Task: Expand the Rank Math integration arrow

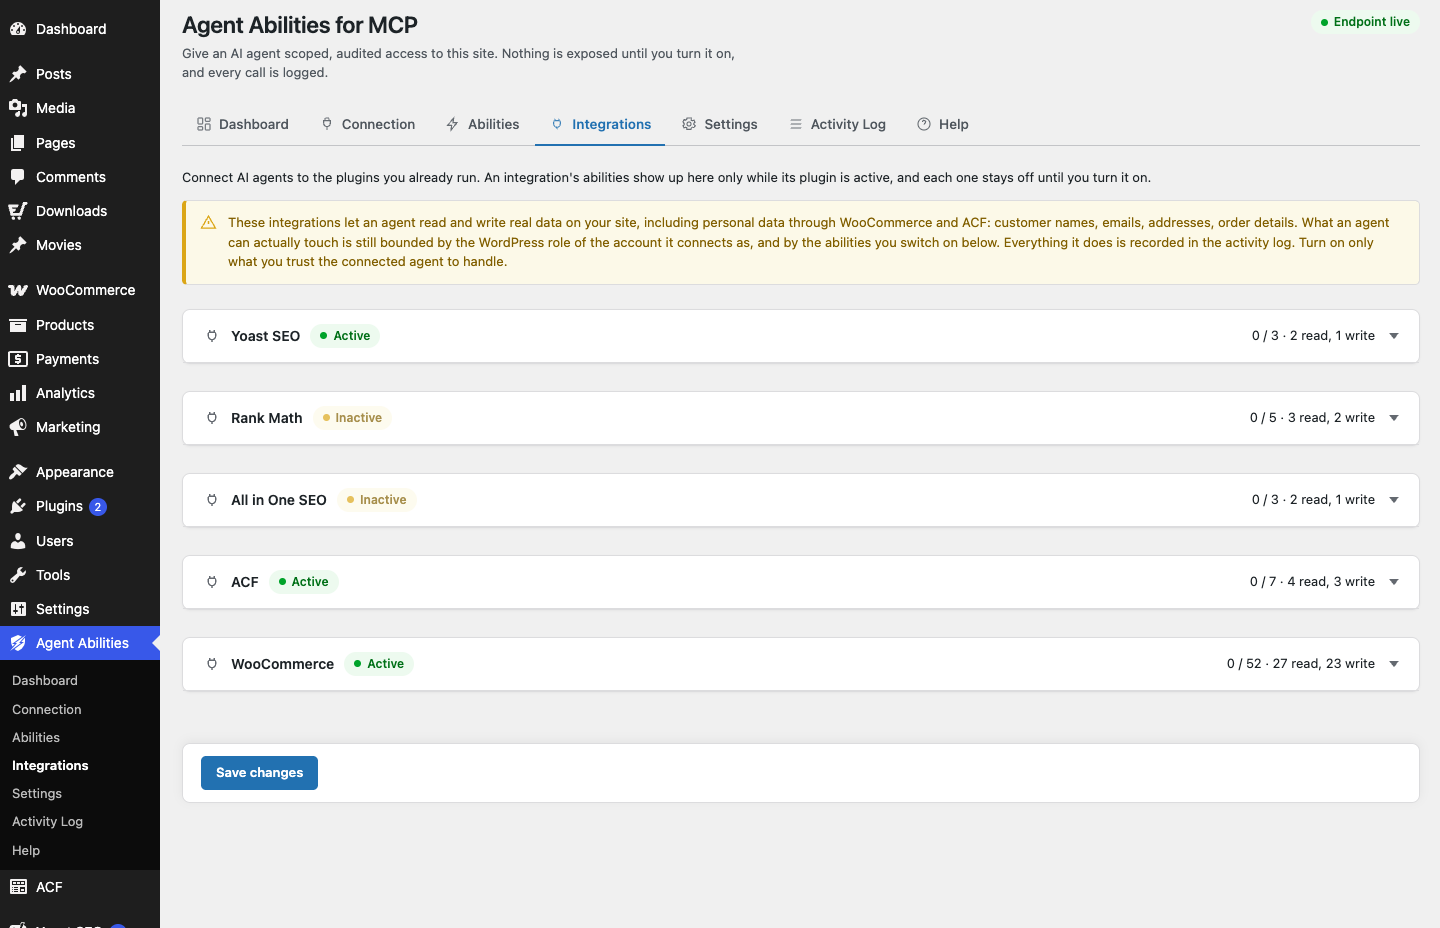Action: pos(1394,418)
